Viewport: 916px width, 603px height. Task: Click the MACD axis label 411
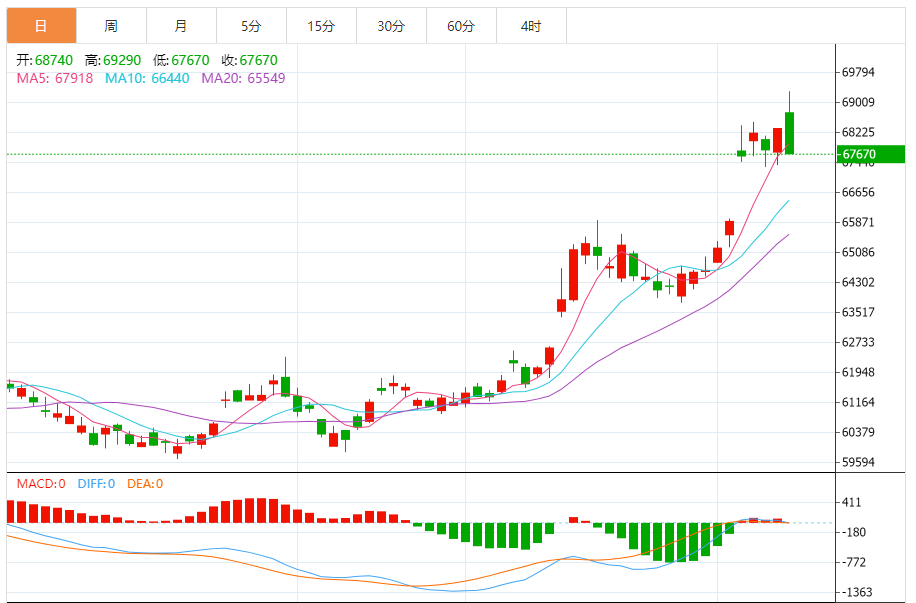852,502
